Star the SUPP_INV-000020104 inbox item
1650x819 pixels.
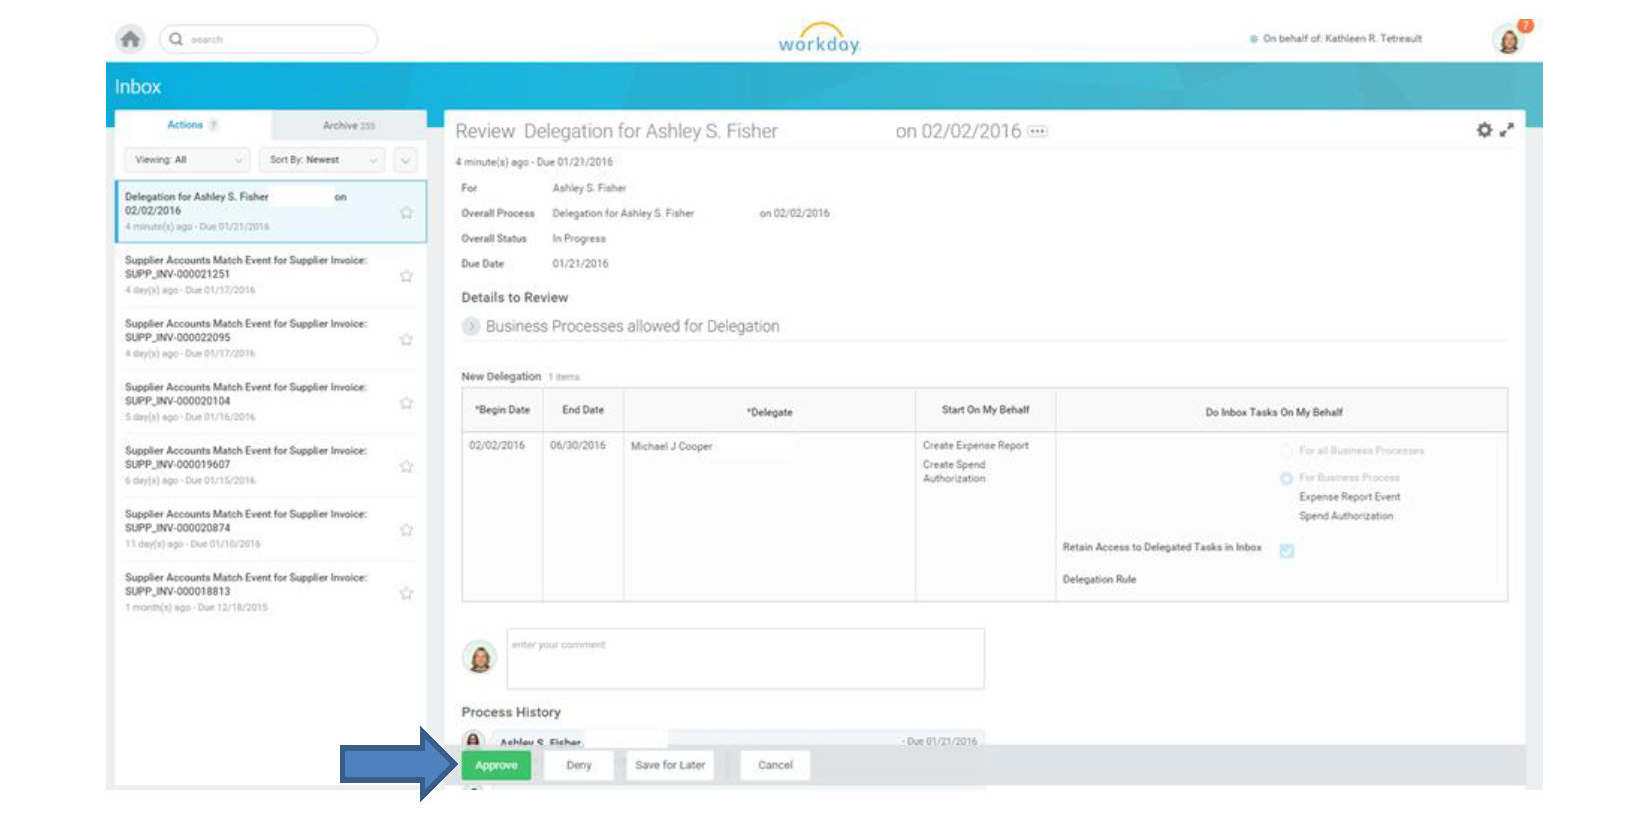[x=406, y=403]
